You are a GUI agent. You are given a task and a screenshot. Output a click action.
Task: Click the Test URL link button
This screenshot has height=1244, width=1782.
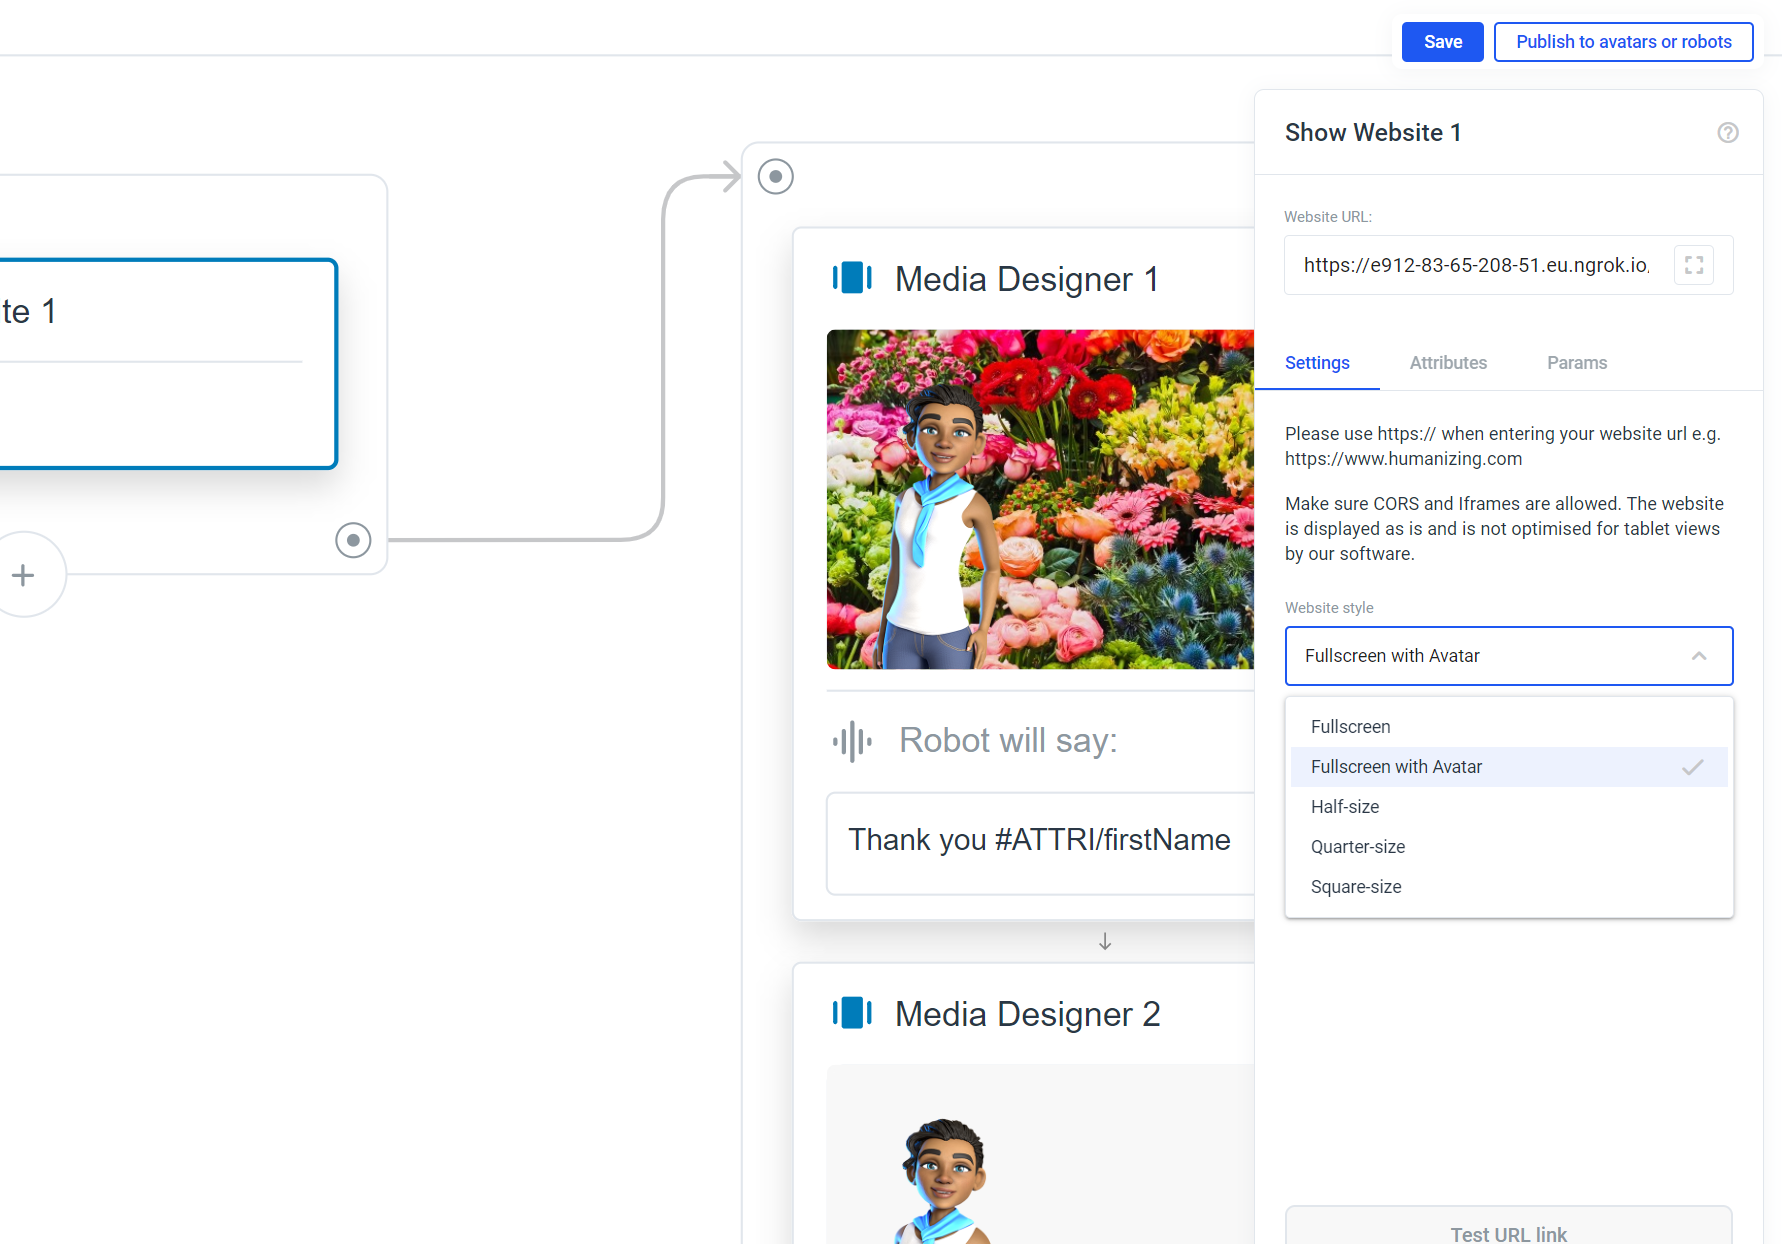coord(1508,1227)
